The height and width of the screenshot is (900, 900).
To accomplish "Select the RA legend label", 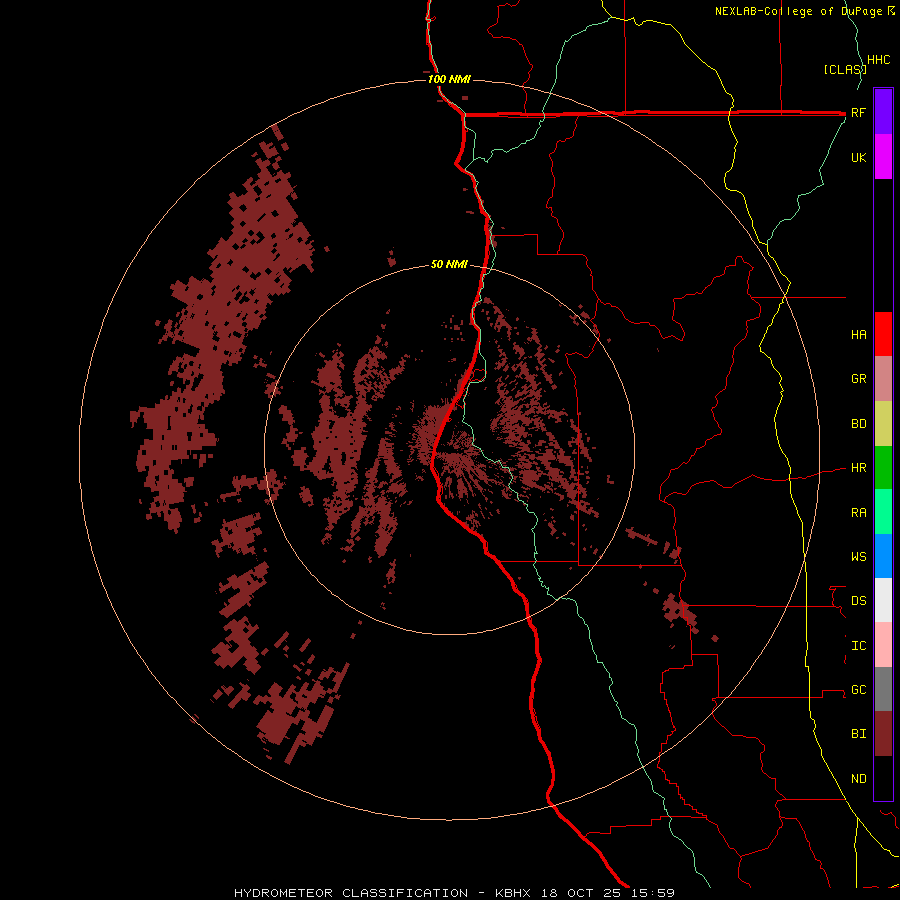I will coord(858,513).
